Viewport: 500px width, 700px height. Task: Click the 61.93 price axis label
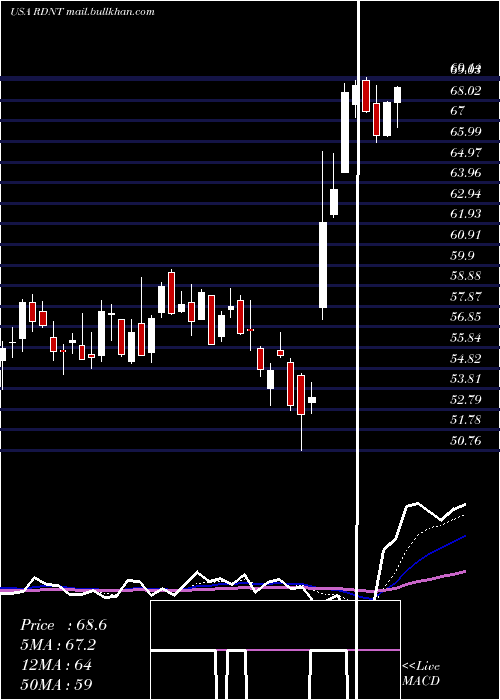pyautogui.click(x=466, y=213)
